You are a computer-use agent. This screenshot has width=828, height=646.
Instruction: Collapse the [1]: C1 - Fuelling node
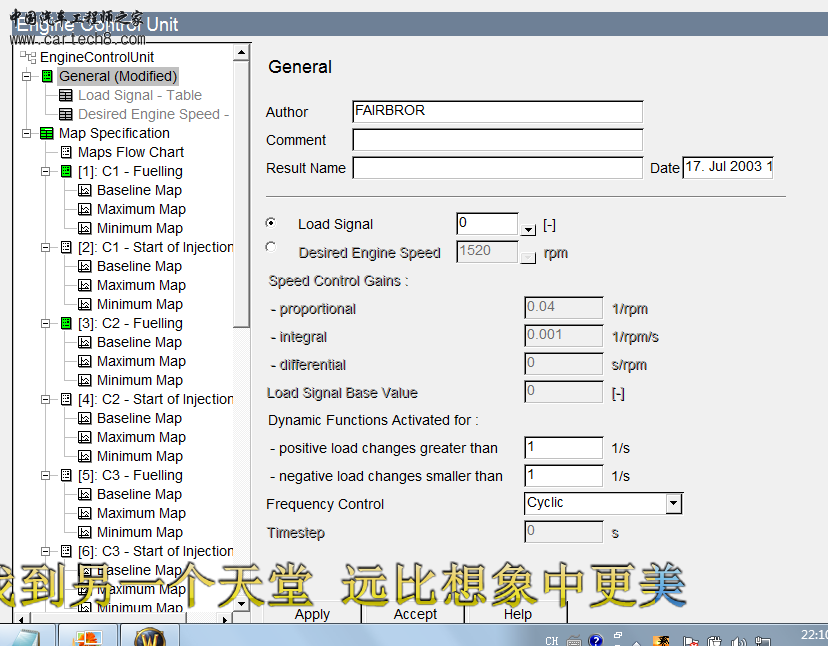pyautogui.click(x=46, y=172)
